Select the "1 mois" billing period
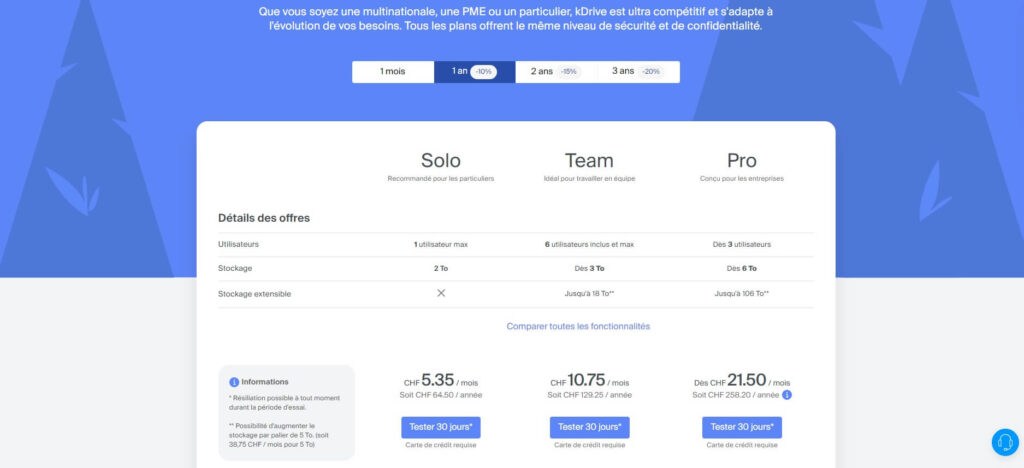Screen dimensions: 1024x468 click(393, 72)
